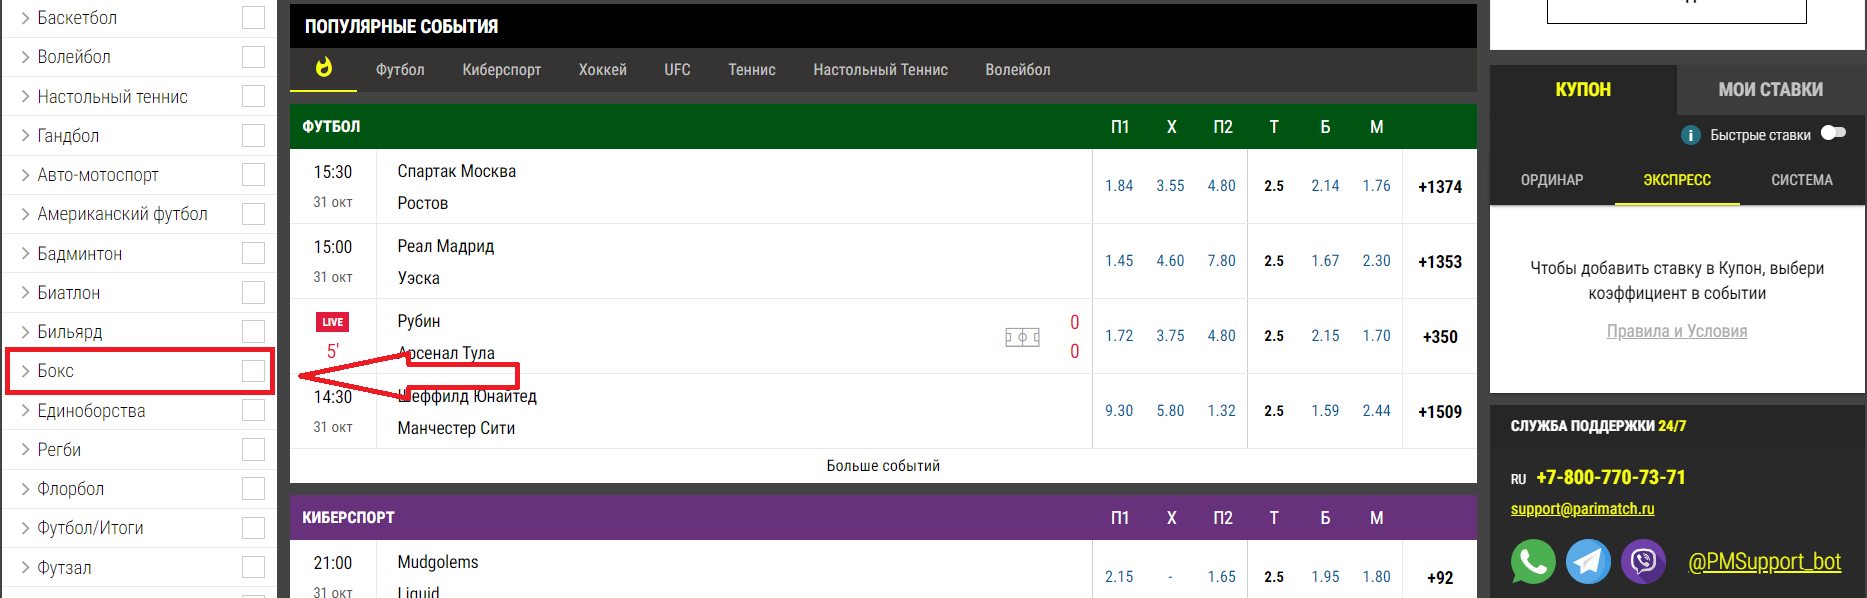Image resolution: width=1867 pixels, height=598 pixels.
Task: Open Telegram support icon
Action: point(1587,562)
